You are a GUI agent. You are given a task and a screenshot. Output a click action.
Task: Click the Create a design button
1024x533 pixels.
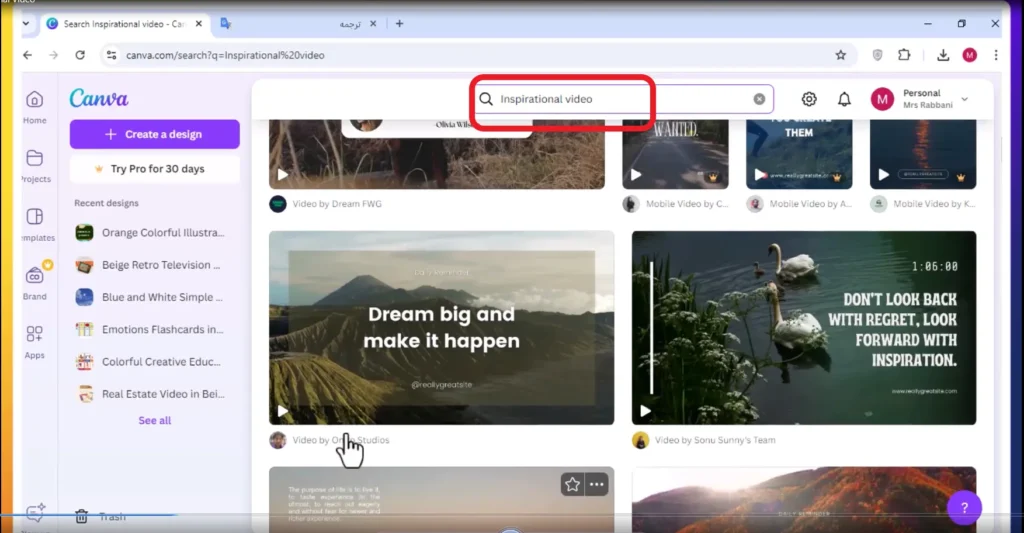[x=155, y=134]
